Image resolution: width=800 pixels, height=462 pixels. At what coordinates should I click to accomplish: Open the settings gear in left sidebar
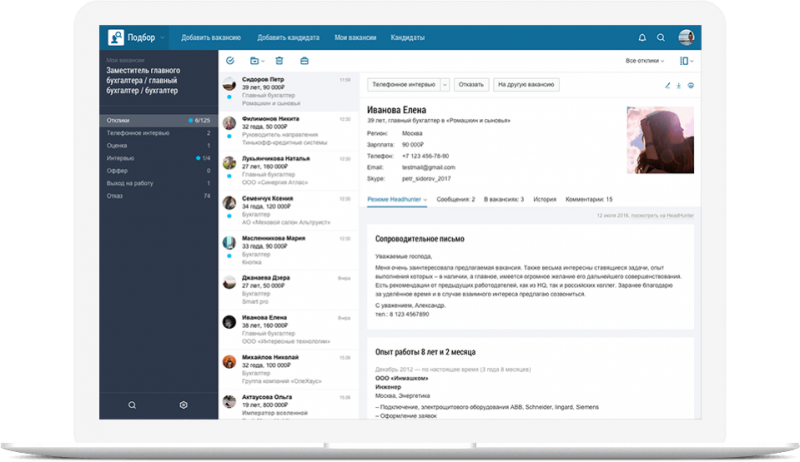[184, 405]
